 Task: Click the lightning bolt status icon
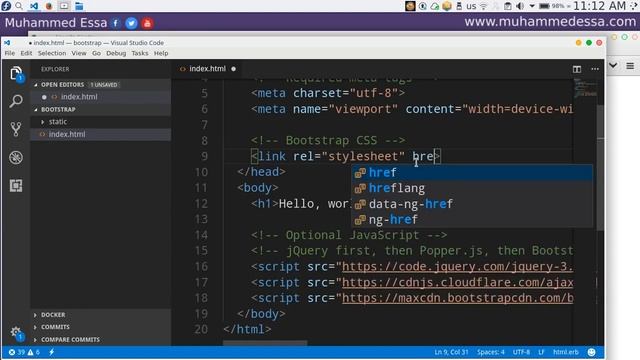click(x=52, y=352)
